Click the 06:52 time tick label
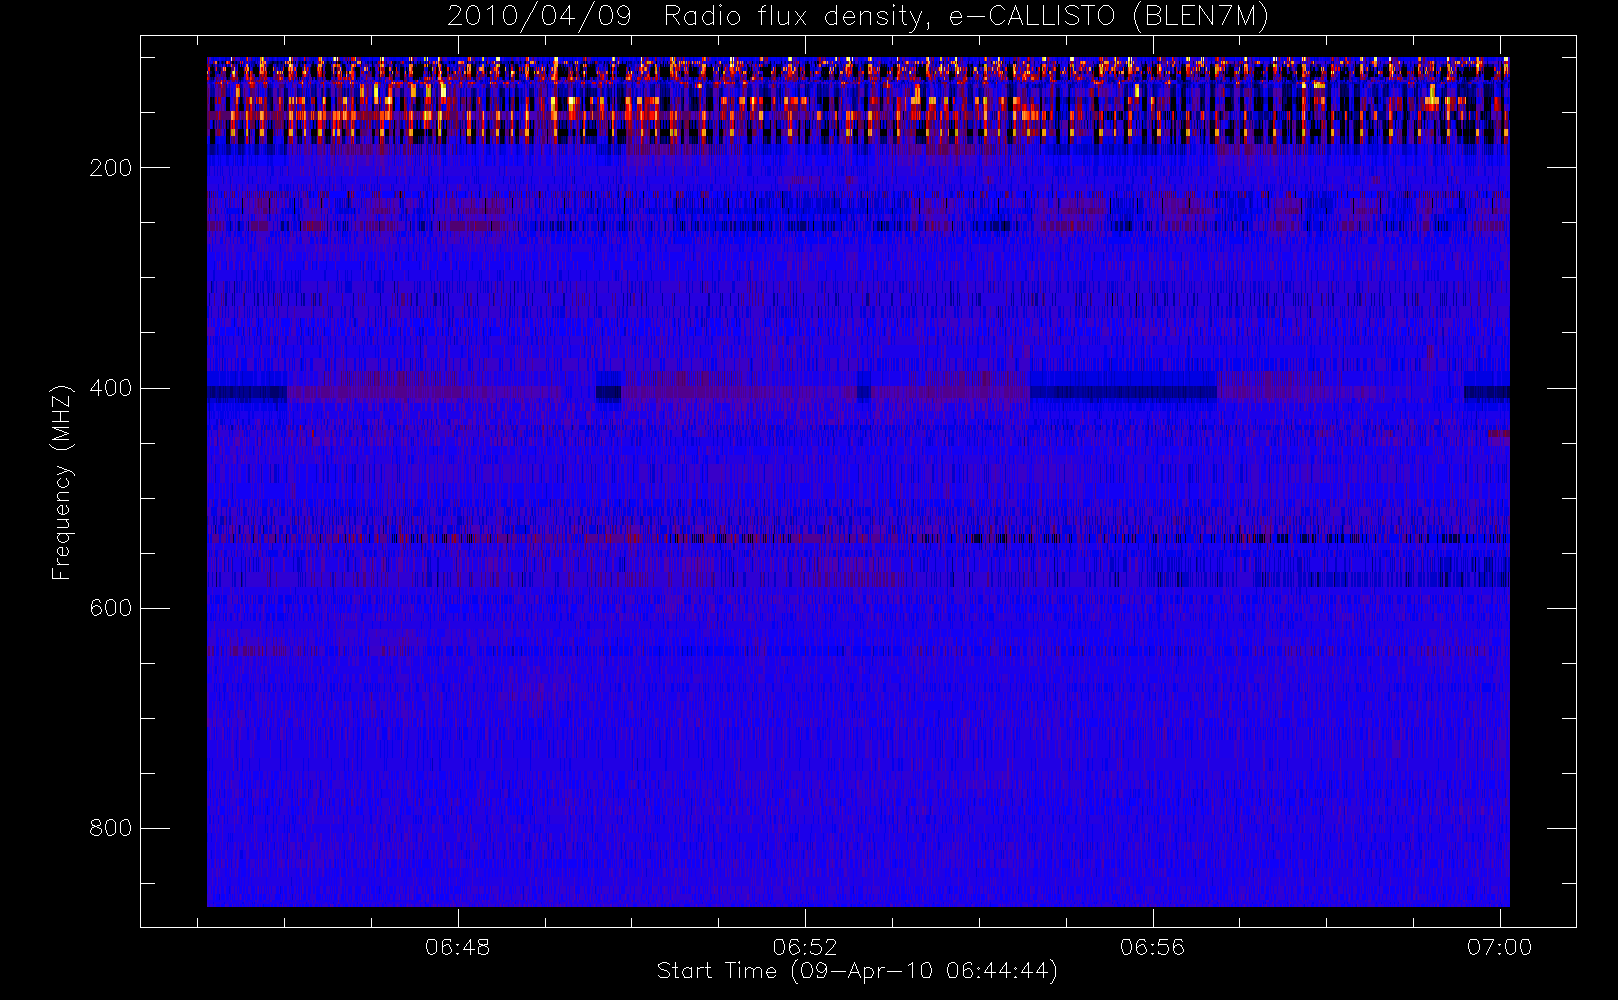1618x1000 pixels. tap(805, 947)
